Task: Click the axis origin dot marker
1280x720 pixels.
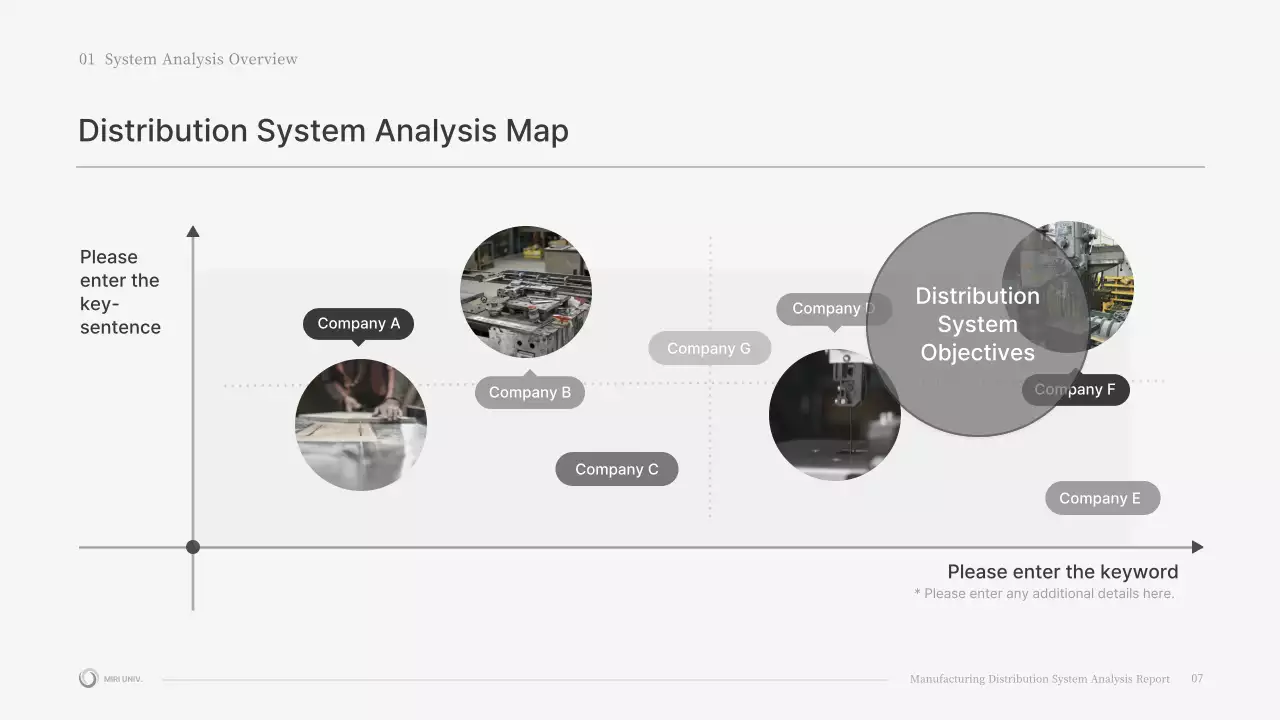Action: (x=192, y=546)
